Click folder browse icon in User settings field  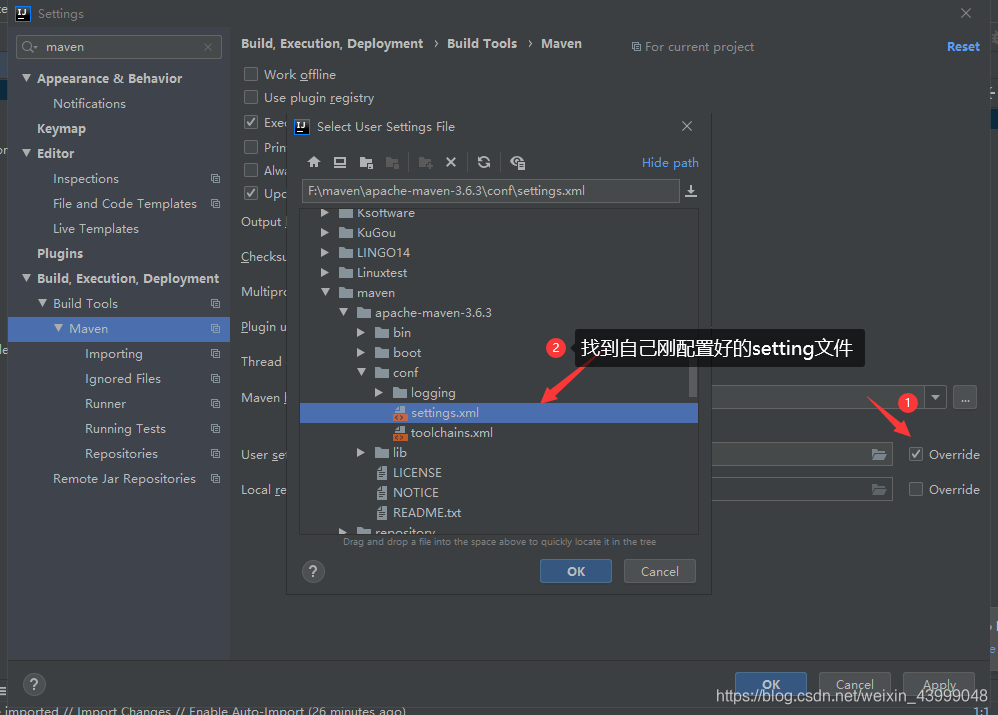click(x=879, y=454)
